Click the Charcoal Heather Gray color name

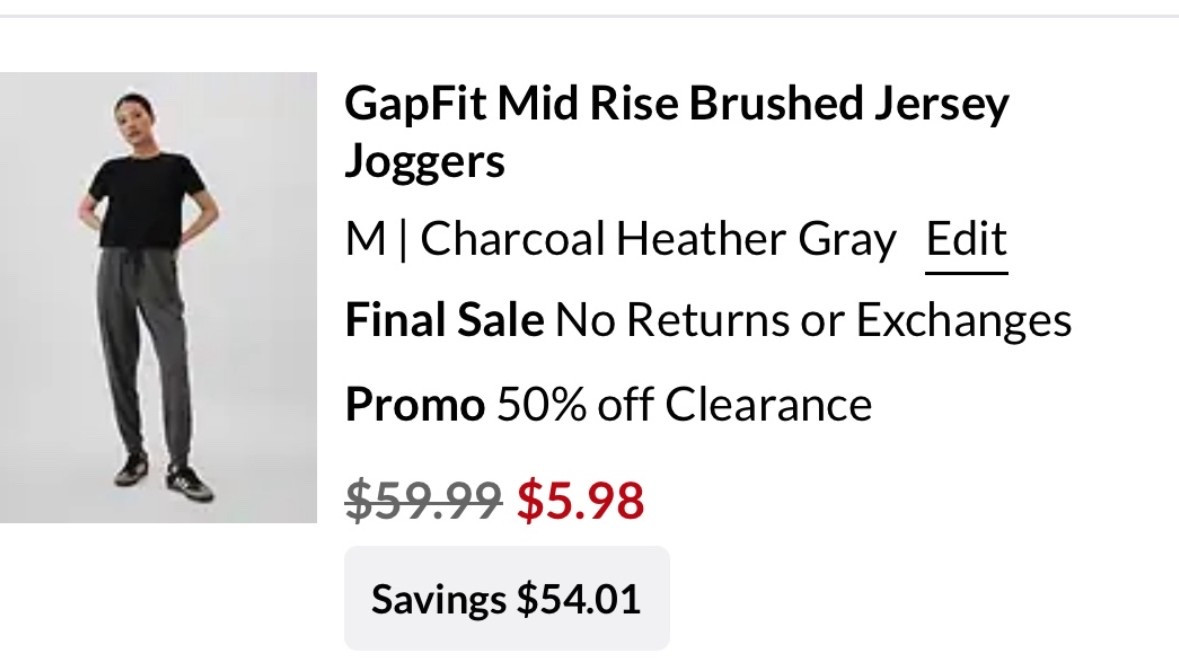[x=658, y=240]
